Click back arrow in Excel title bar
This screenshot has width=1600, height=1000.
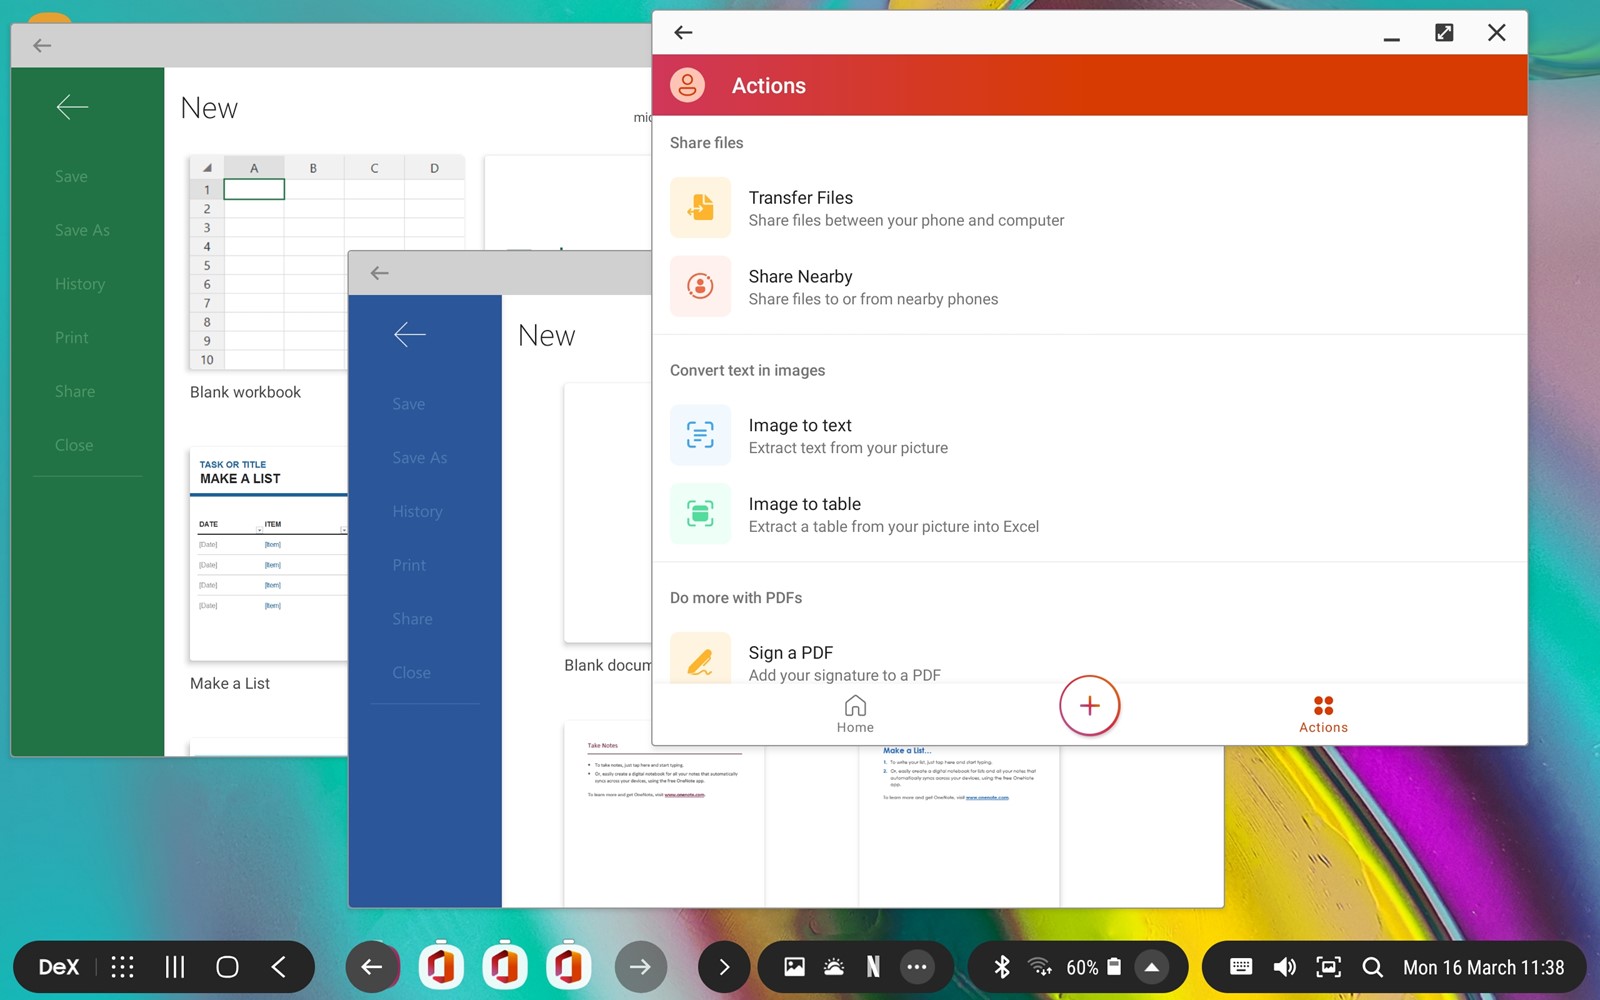pos(42,45)
